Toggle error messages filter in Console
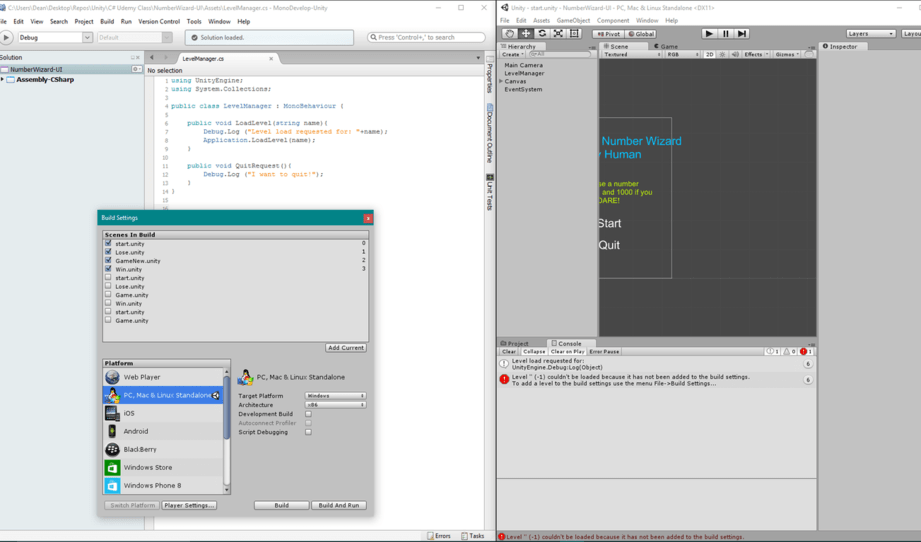Image resolution: width=921 pixels, height=542 pixels. [x=806, y=351]
